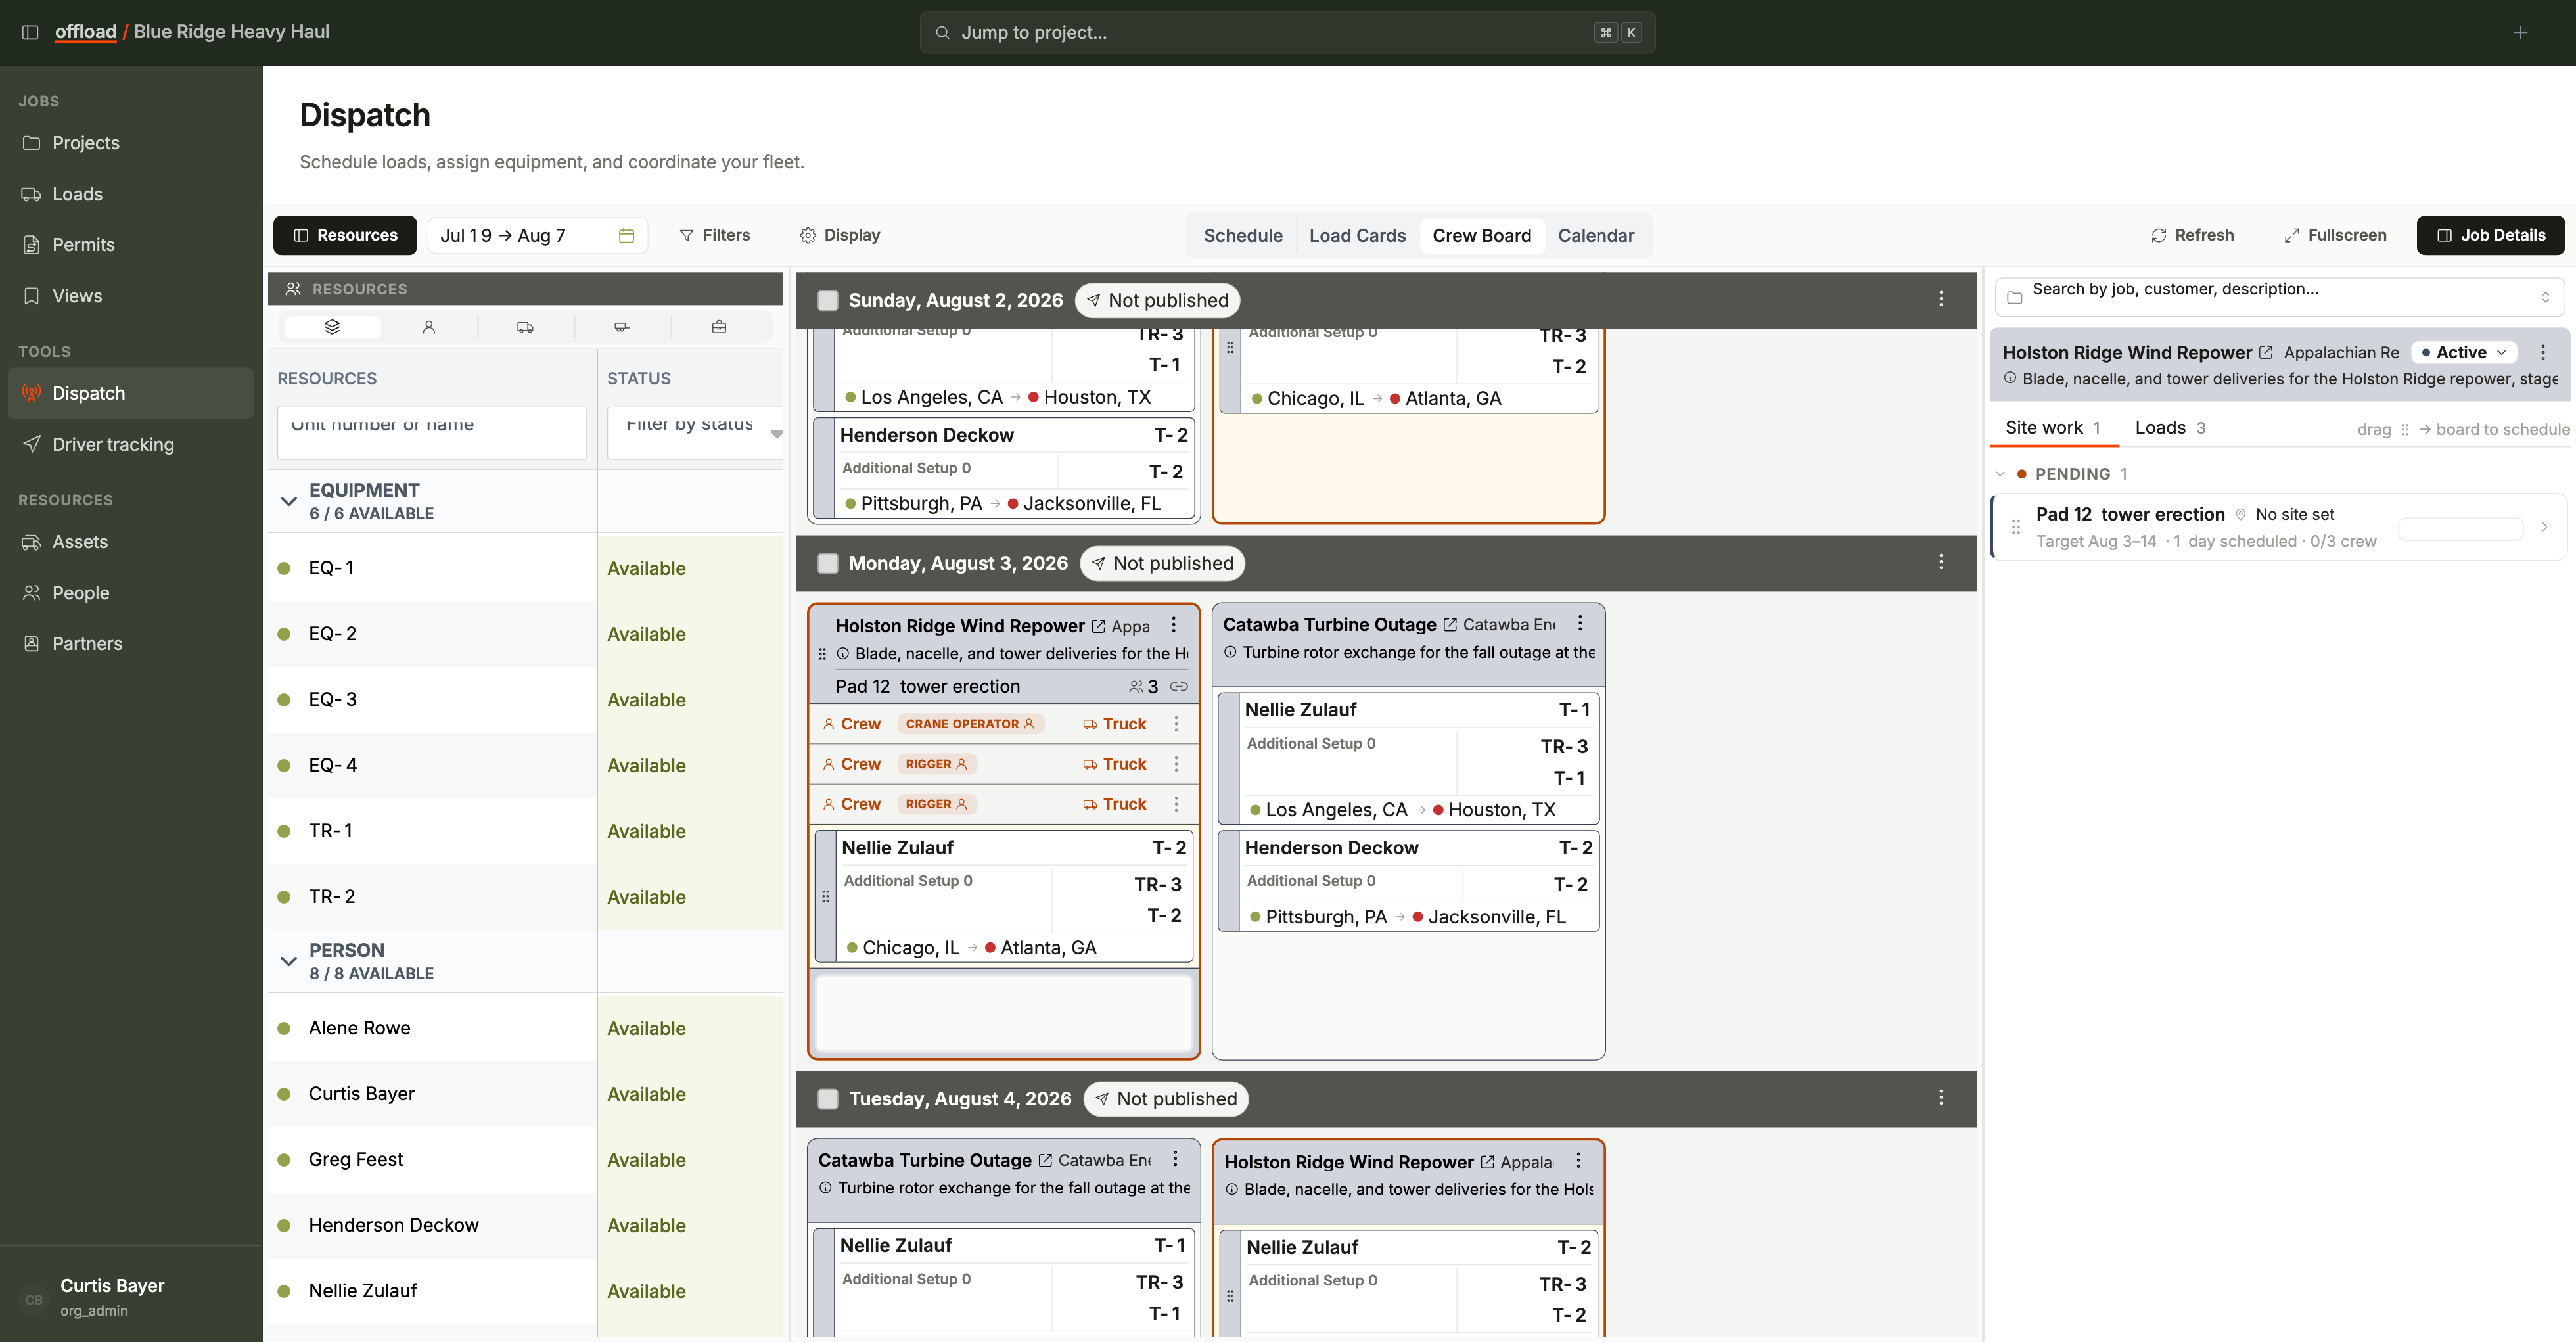Open the options menu for Tuesday, August 4
This screenshot has width=2576, height=1342.
point(1941,1098)
